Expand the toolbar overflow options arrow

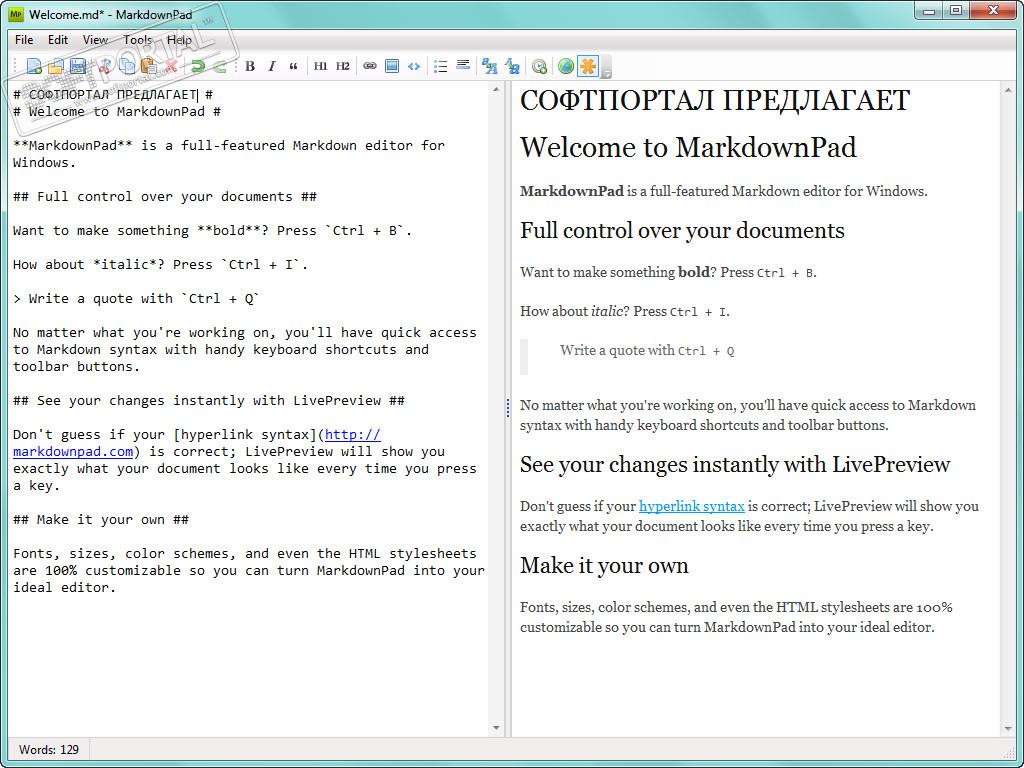606,67
